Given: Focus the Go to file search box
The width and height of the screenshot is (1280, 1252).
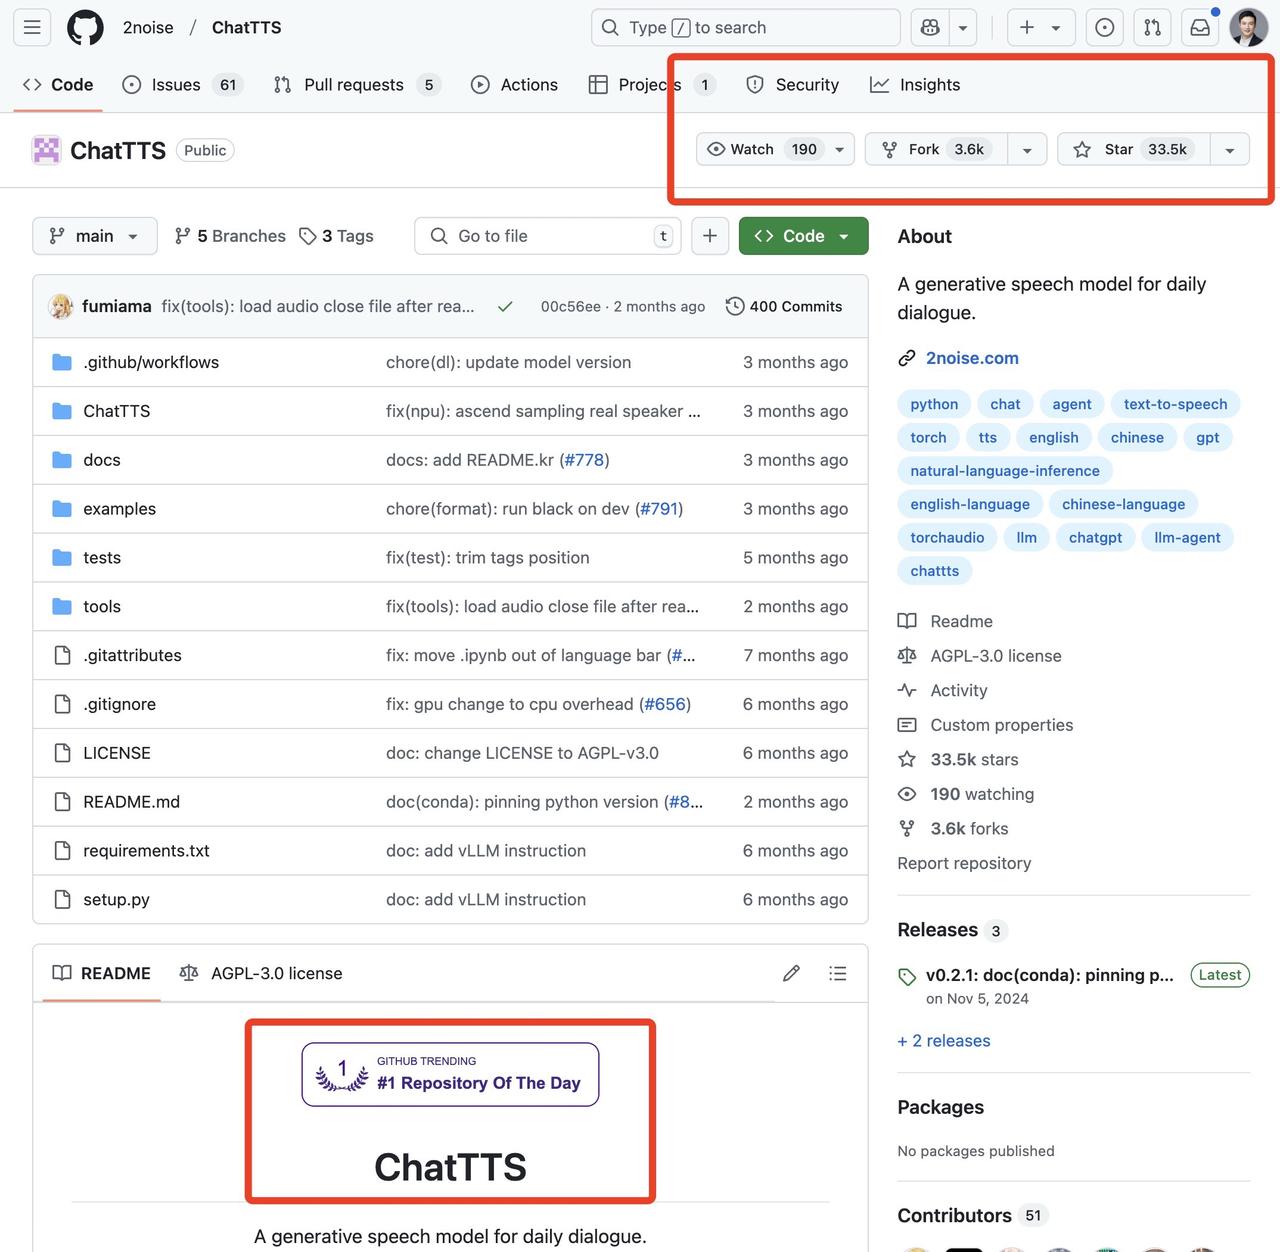Looking at the screenshot, I should point(548,236).
